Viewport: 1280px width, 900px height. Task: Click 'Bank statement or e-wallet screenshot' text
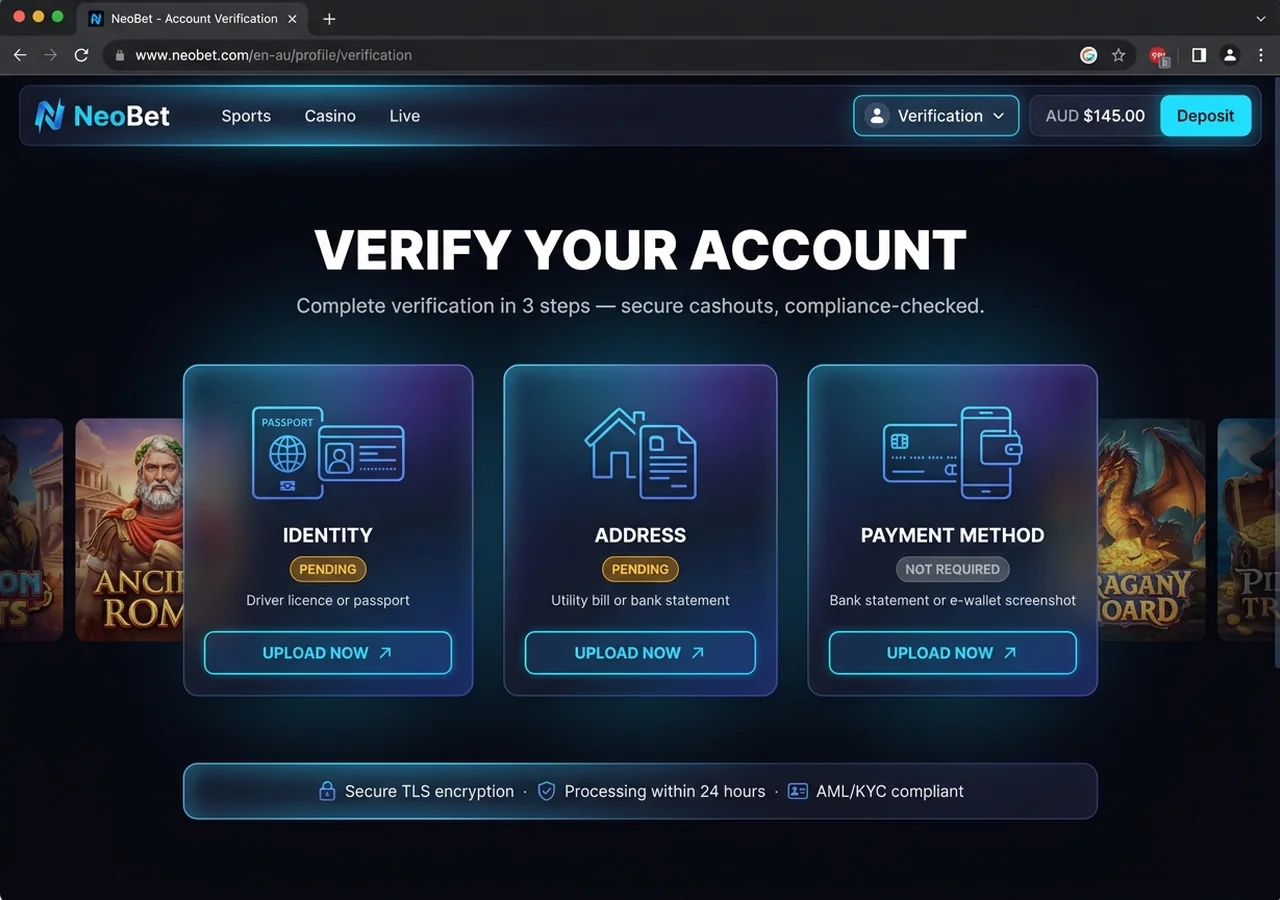952,600
